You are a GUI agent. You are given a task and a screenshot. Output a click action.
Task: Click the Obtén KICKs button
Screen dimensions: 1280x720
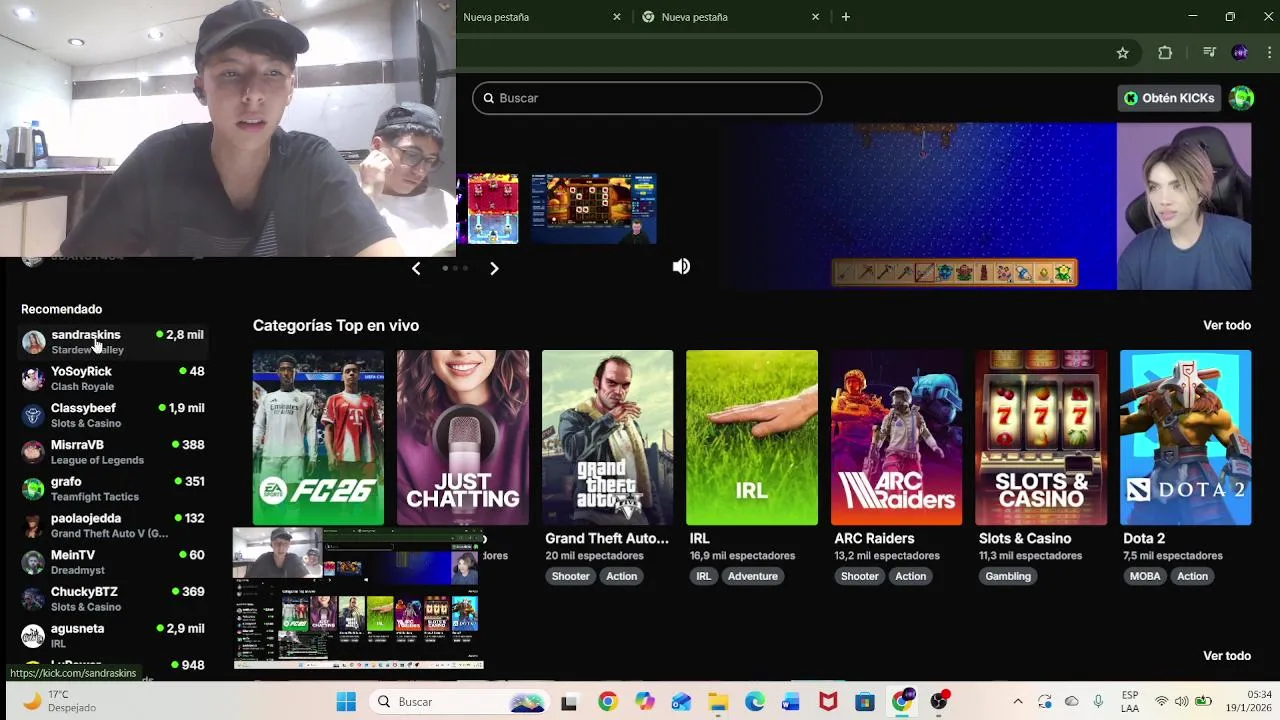pyautogui.click(x=1169, y=98)
